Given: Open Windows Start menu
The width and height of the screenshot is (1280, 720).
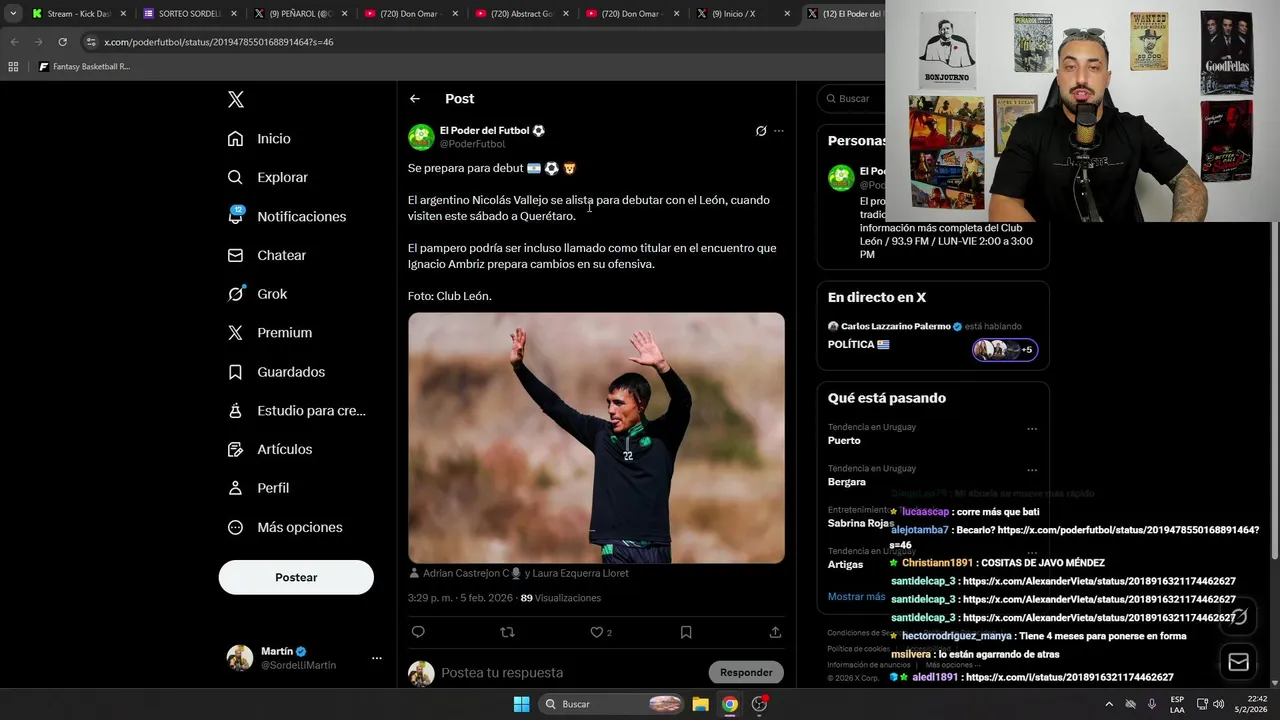Looking at the screenshot, I should click(x=521, y=704).
